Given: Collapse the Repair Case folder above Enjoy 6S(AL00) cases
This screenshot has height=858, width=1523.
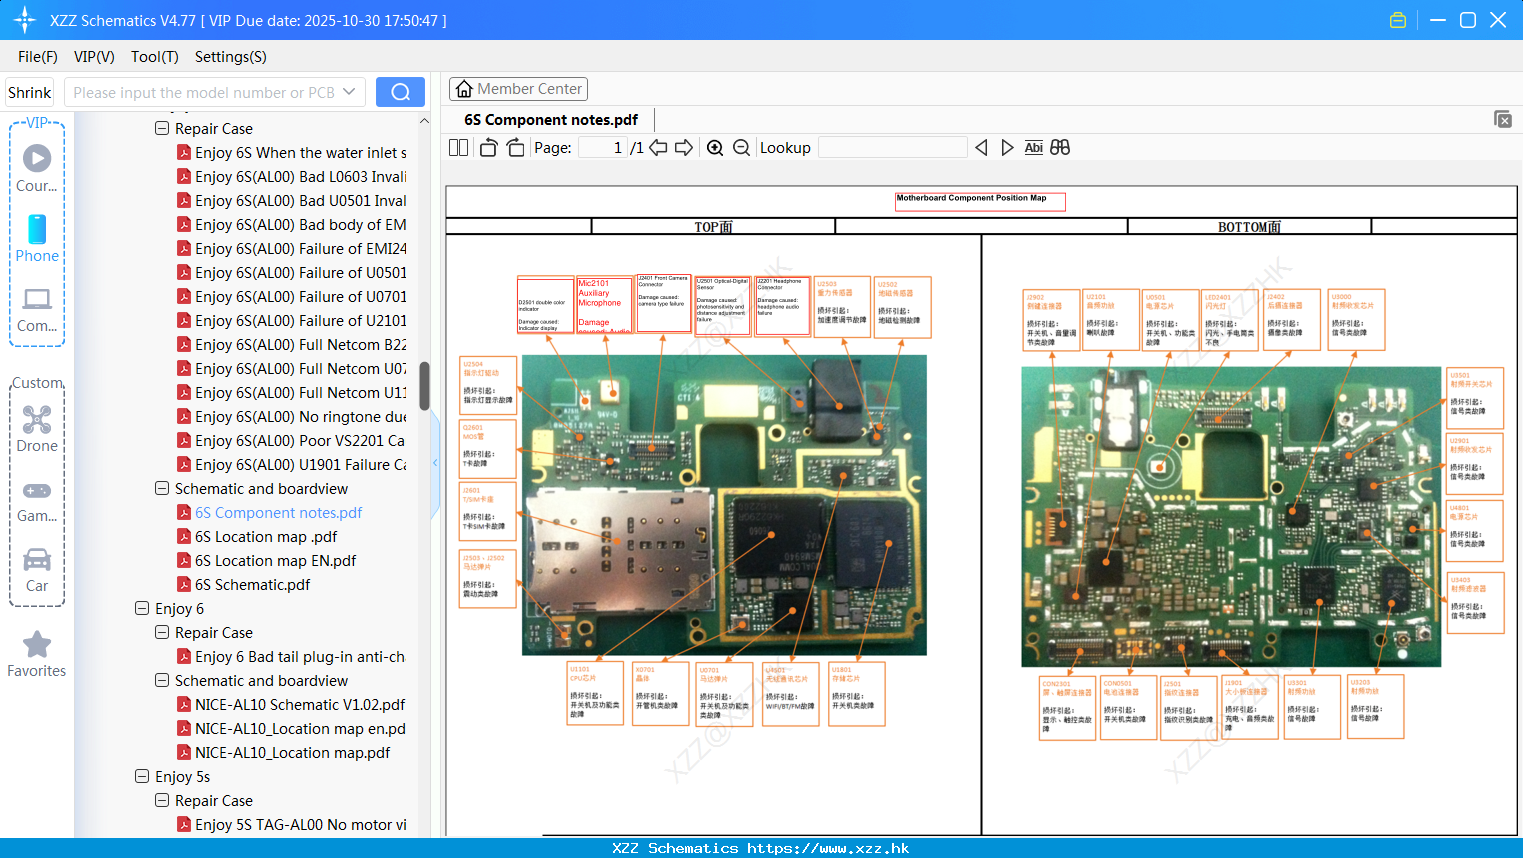Looking at the screenshot, I should 162,128.
